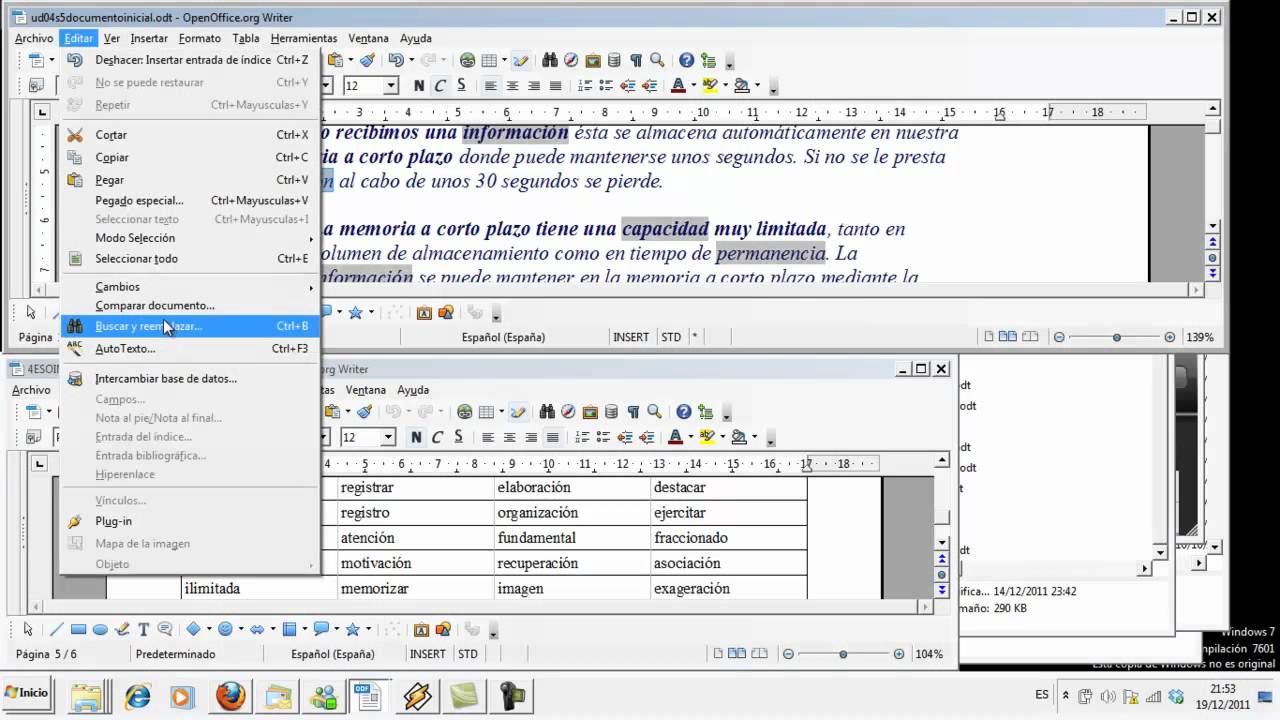Open Firefox from the taskbar
1280x720 pixels.
[x=230, y=695]
